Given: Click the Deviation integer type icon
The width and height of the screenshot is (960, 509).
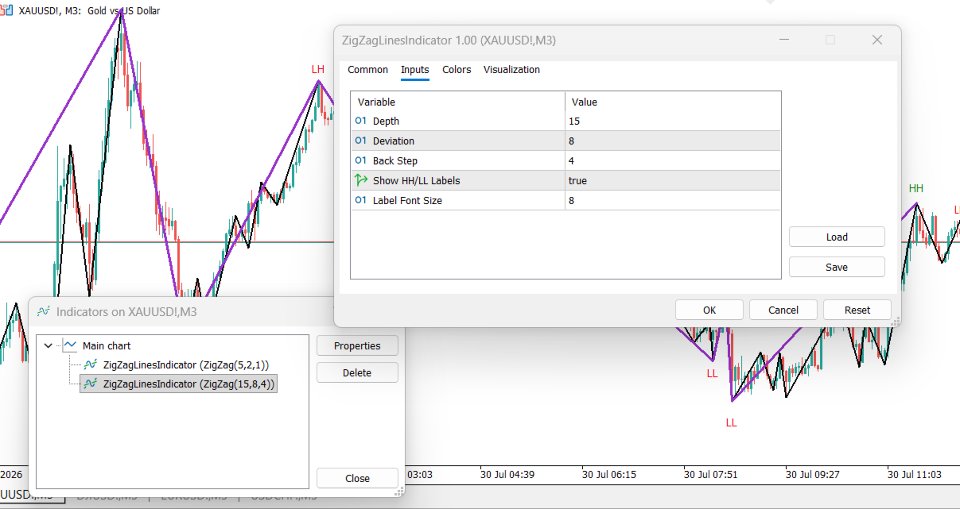Looking at the screenshot, I should tap(361, 141).
